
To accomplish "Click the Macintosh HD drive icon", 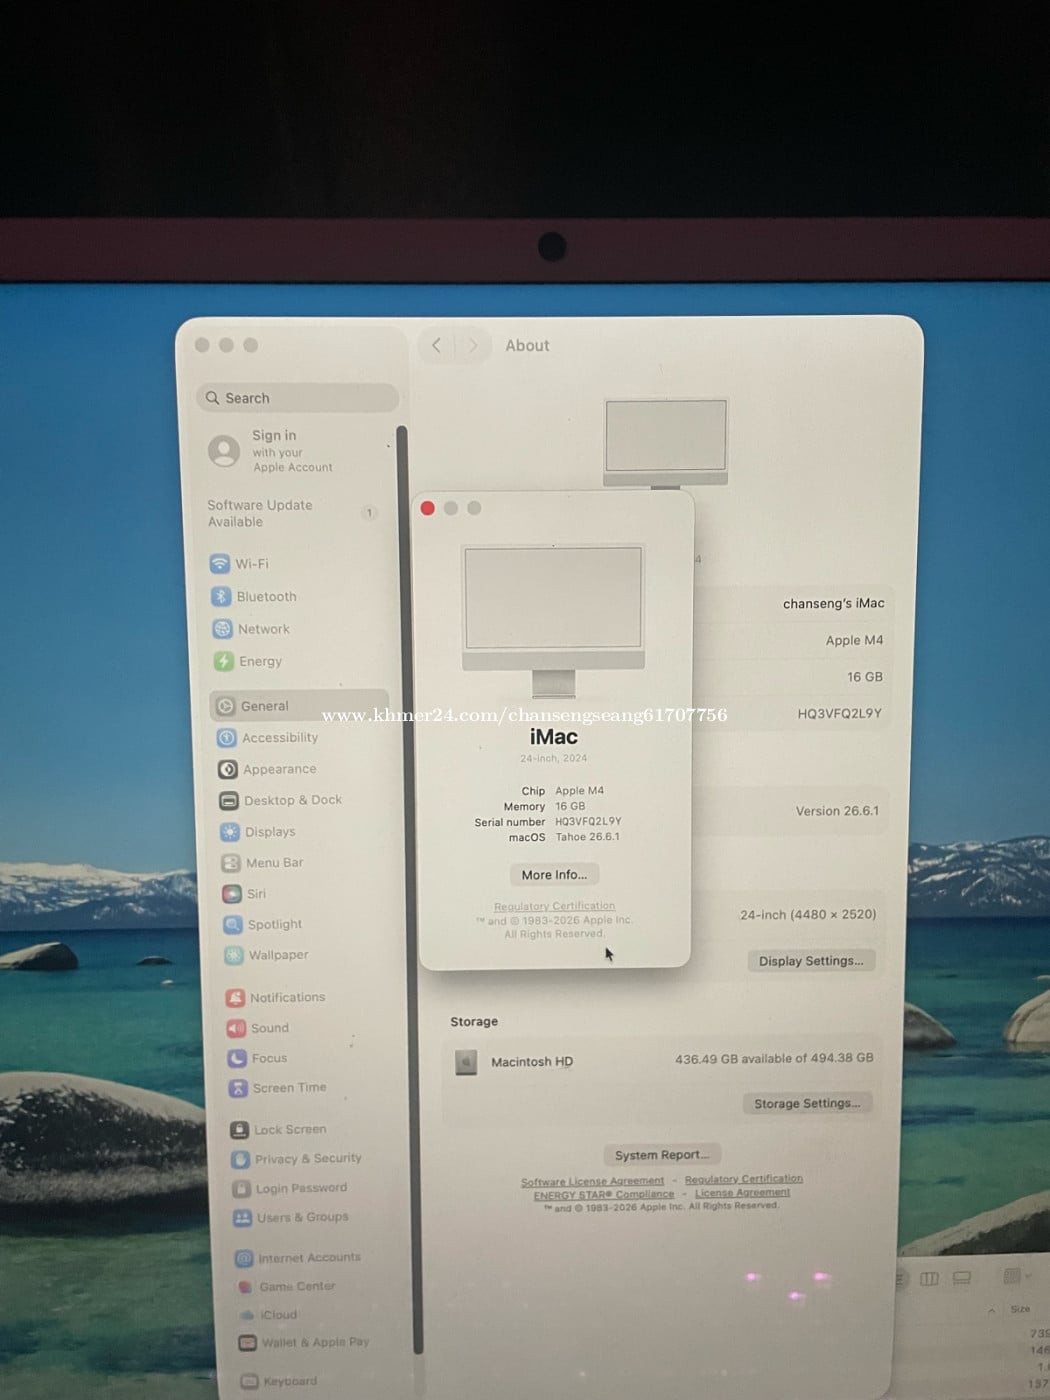I will coord(466,1062).
